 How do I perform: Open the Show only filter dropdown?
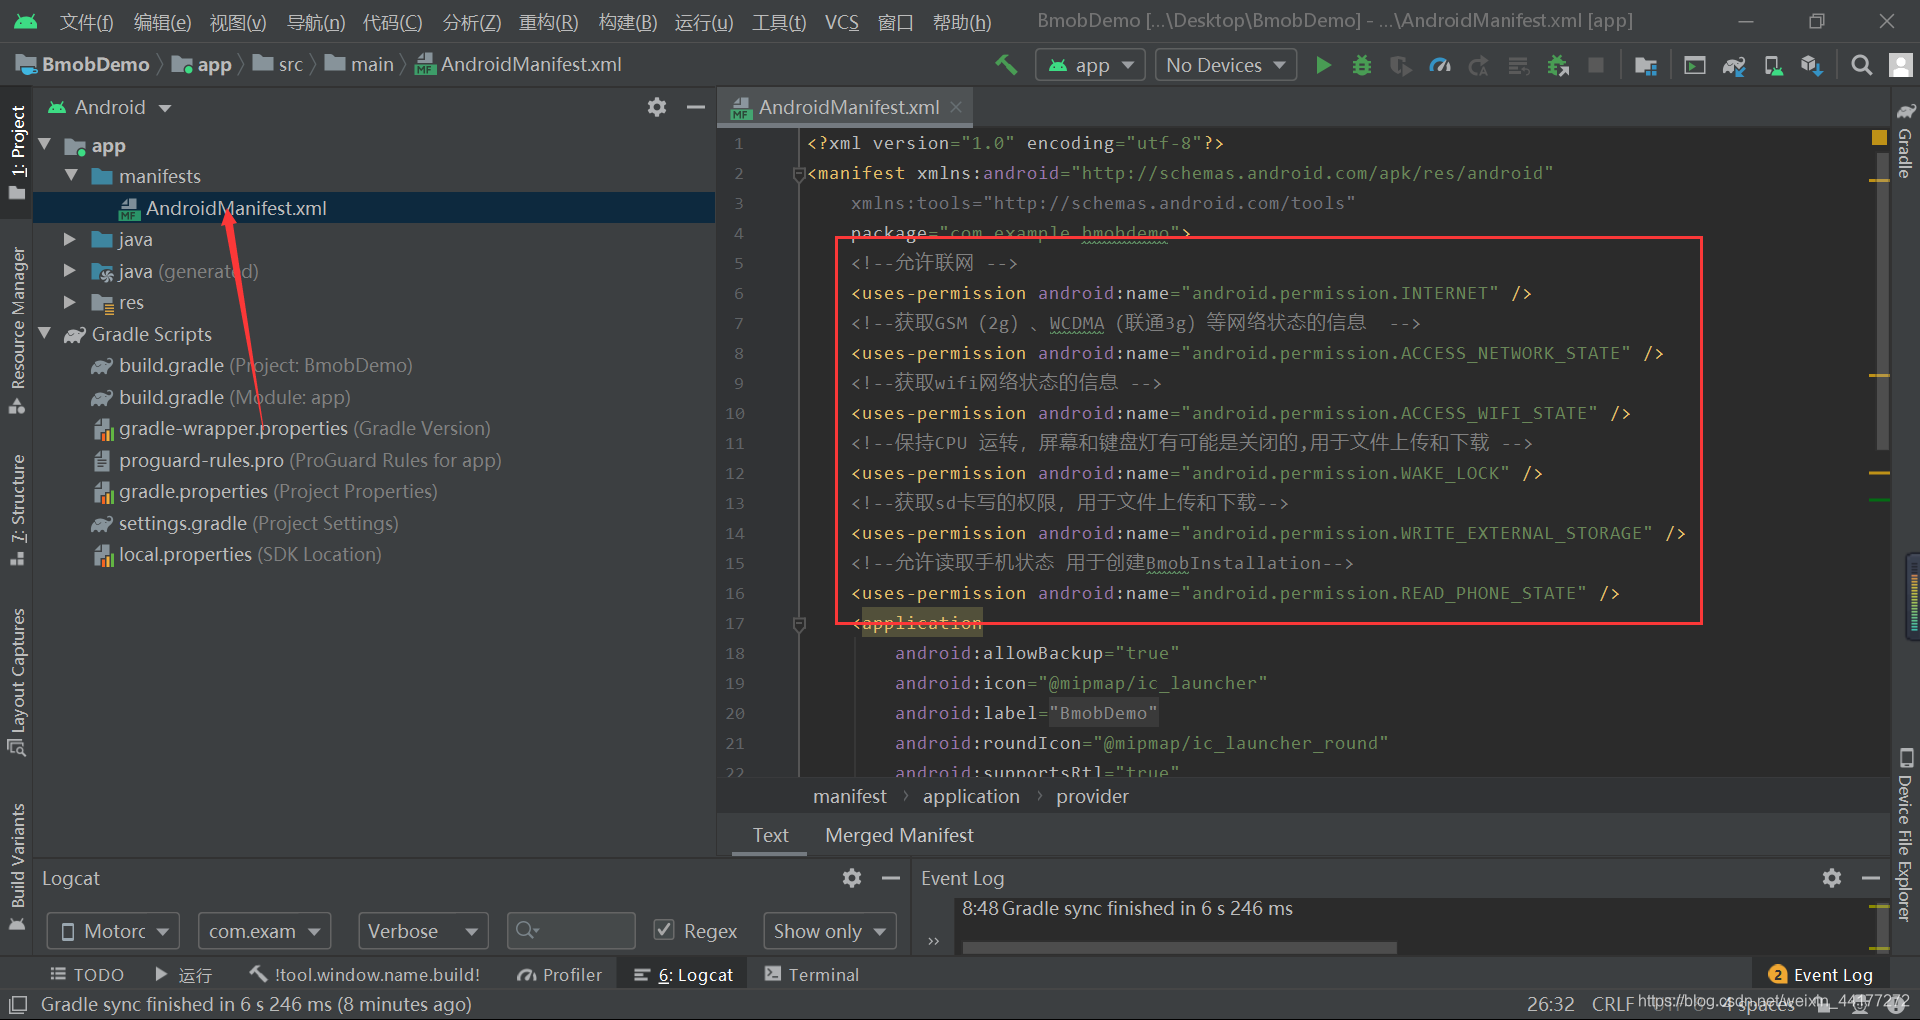pyautogui.click(x=829, y=931)
